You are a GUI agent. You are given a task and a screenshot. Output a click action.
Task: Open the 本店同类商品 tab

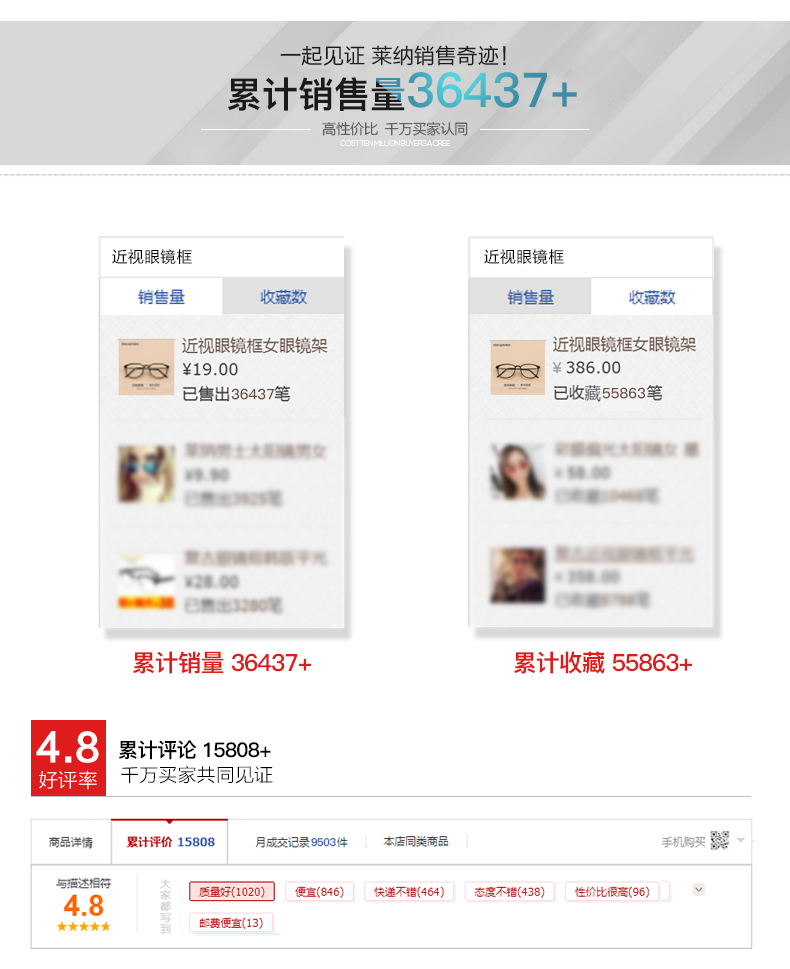click(x=416, y=842)
